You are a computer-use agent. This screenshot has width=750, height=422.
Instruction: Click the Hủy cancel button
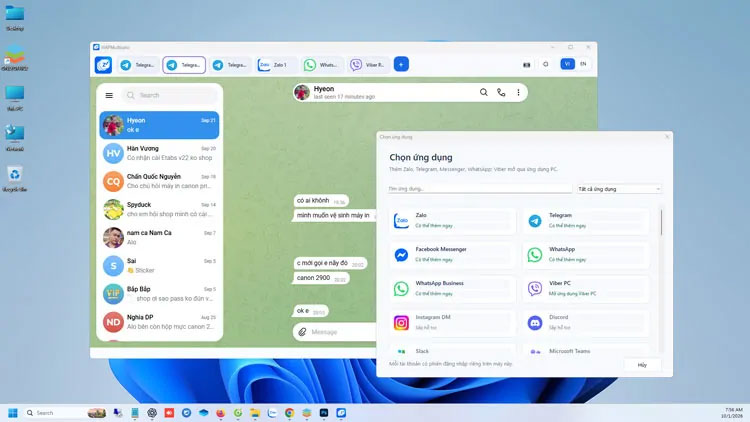pyautogui.click(x=642, y=365)
